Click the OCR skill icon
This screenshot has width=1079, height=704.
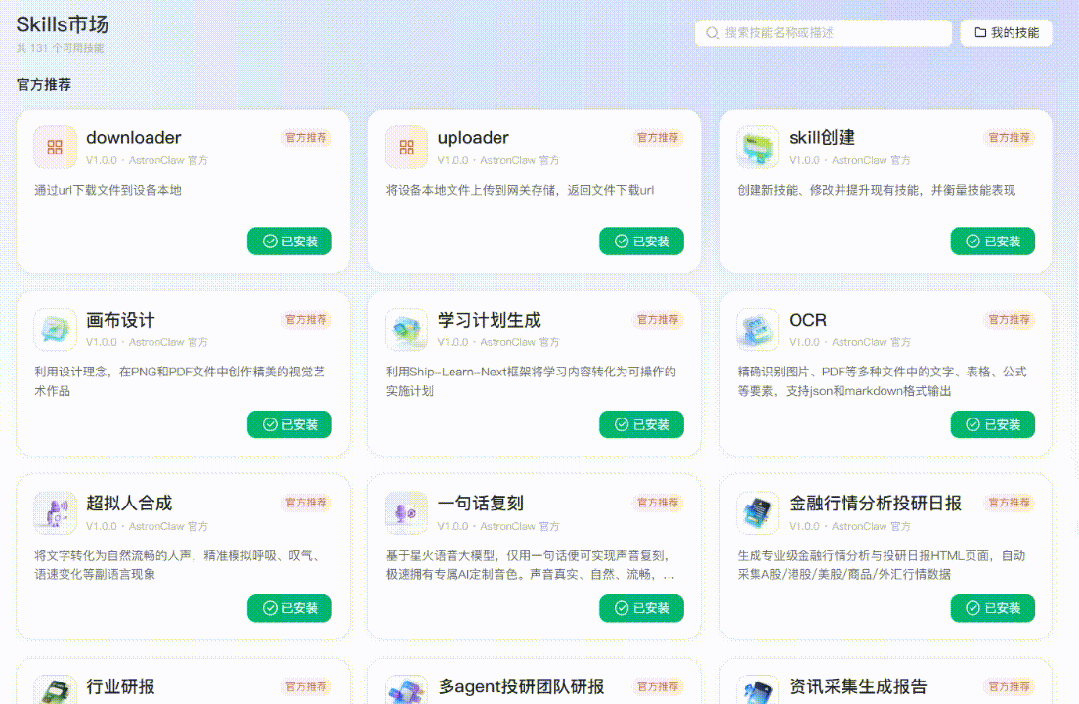pos(758,330)
